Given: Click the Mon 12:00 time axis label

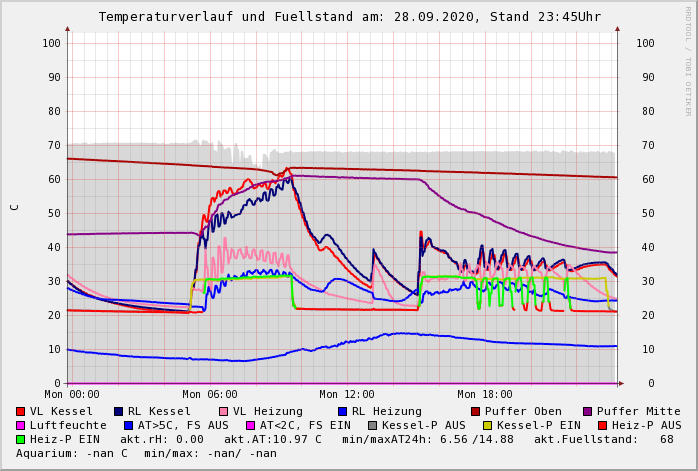Looking at the screenshot, I should (347, 395).
